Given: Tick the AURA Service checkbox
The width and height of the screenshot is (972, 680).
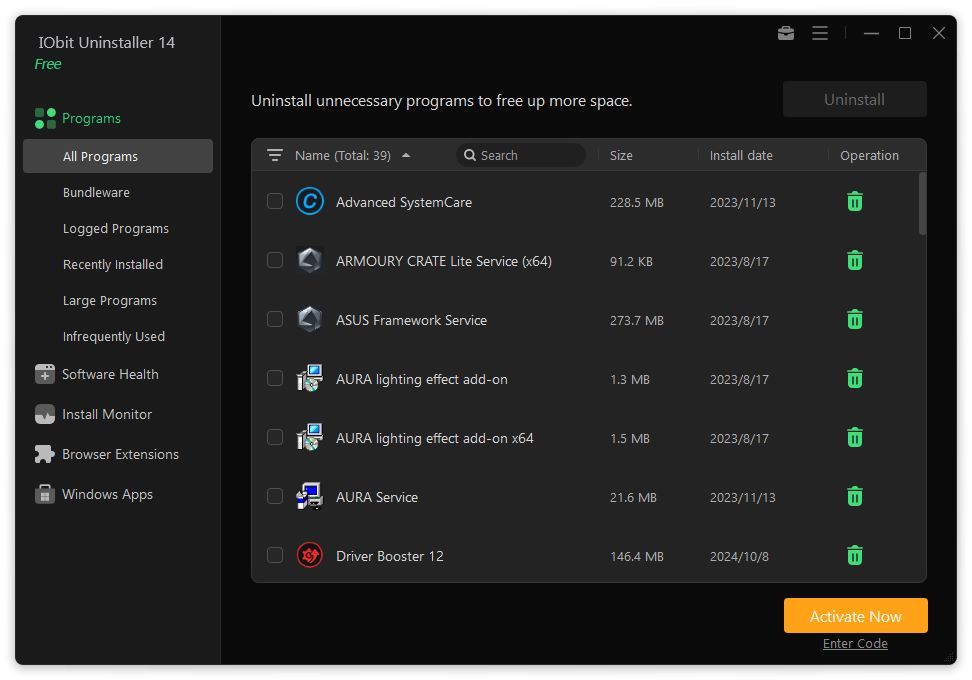Looking at the screenshot, I should click(x=275, y=497).
